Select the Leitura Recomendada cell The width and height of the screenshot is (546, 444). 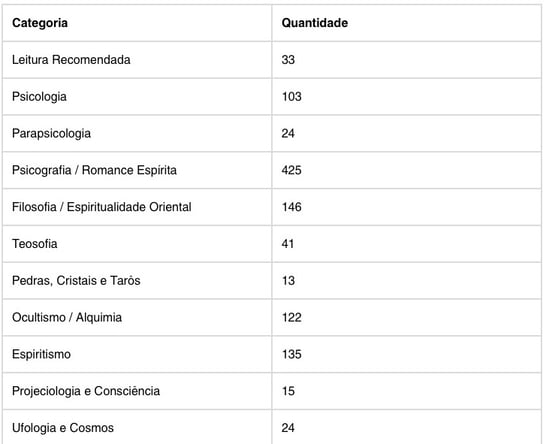pos(137,60)
